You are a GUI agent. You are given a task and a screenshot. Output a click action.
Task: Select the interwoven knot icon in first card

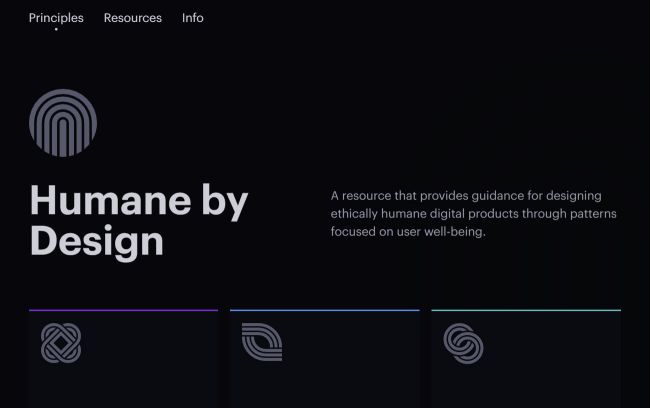click(61, 343)
